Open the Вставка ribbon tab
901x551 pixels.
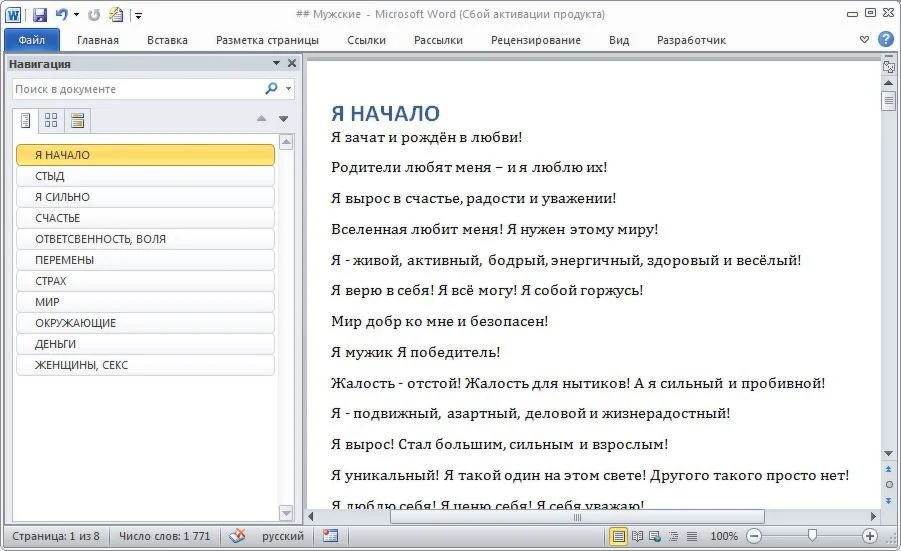[x=167, y=40]
